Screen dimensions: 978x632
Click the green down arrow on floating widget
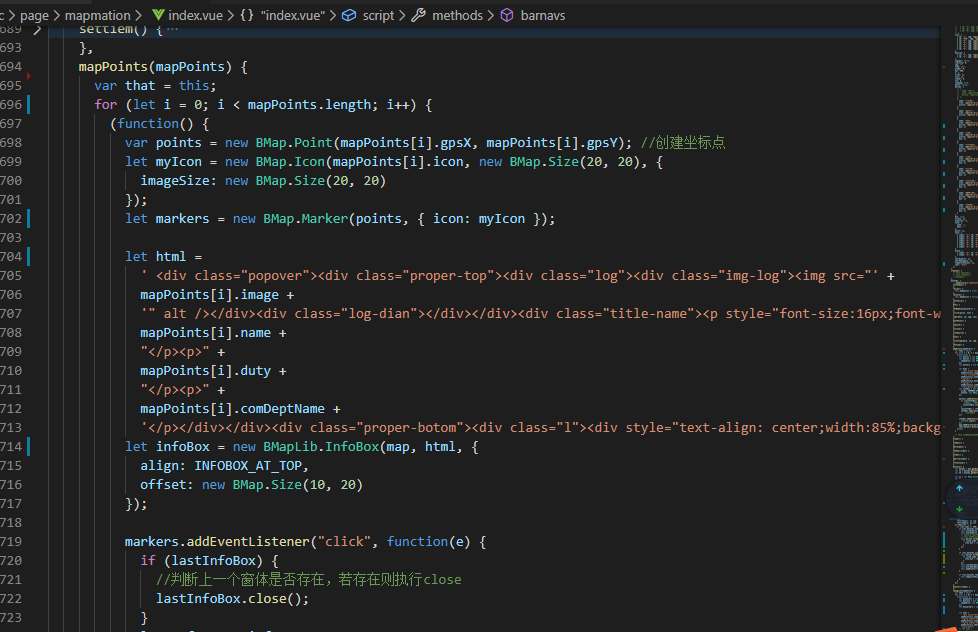[x=959, y=509]
